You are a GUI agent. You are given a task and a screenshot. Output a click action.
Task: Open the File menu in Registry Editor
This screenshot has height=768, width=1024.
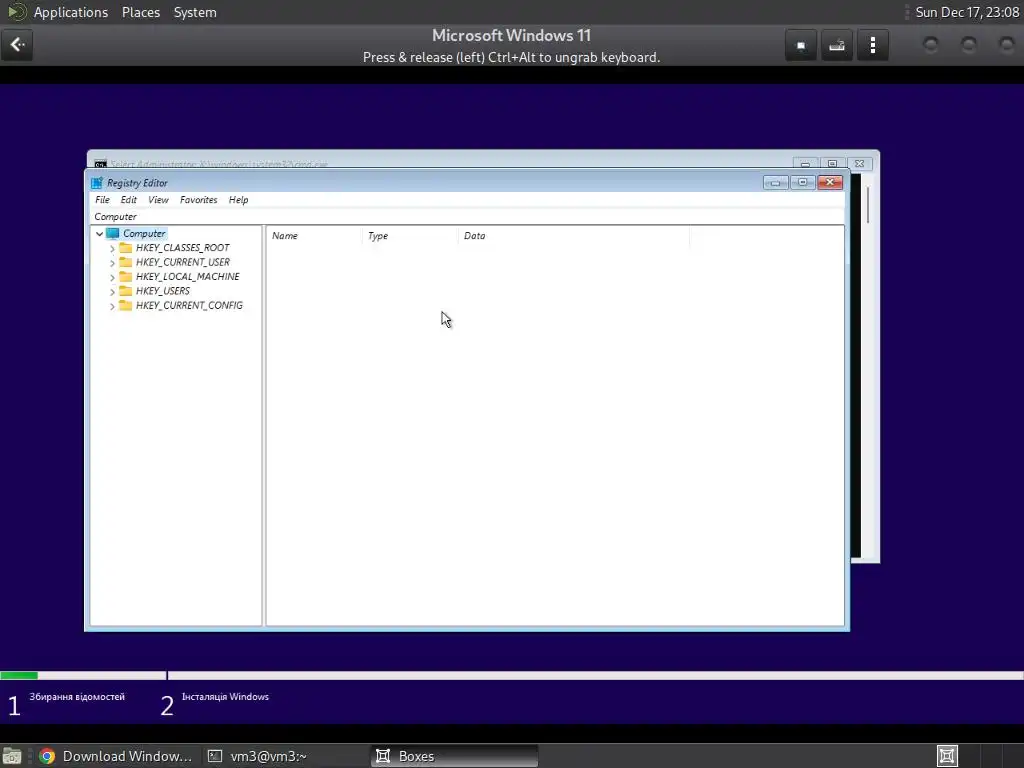tap(103, 200)
